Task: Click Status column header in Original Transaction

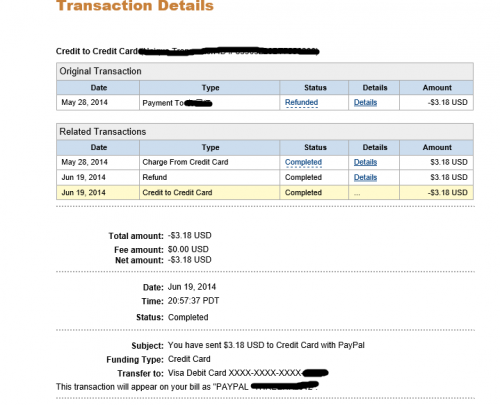Action: (x=315, y=88)
